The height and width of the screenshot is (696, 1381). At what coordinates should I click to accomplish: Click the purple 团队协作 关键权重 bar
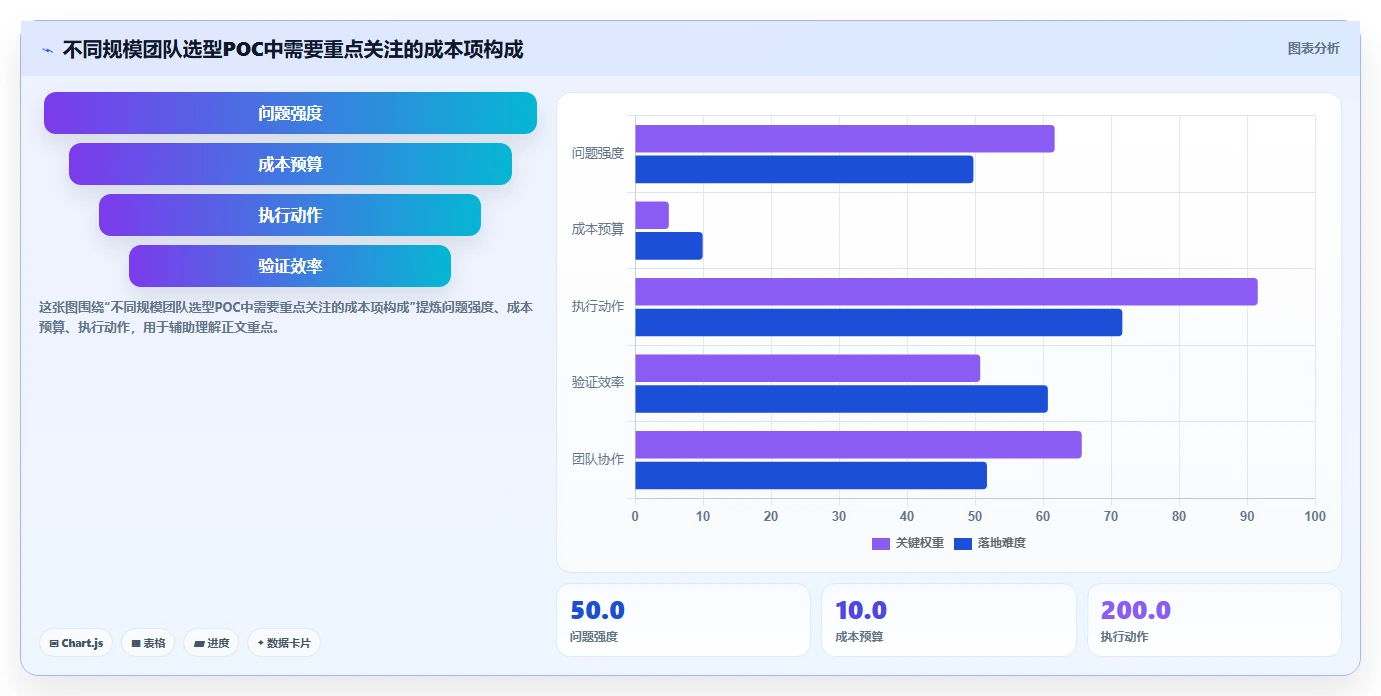[x=859, y=445]
